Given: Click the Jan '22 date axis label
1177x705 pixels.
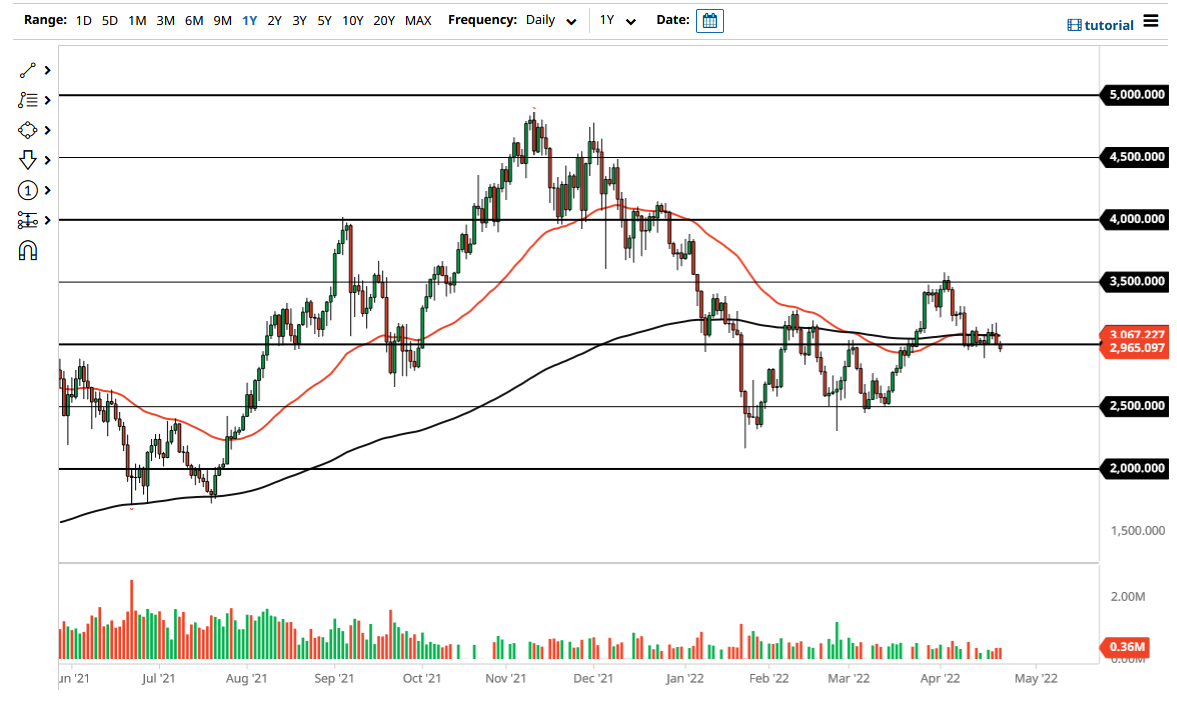Looking at the screenshot, I should 685,679.
